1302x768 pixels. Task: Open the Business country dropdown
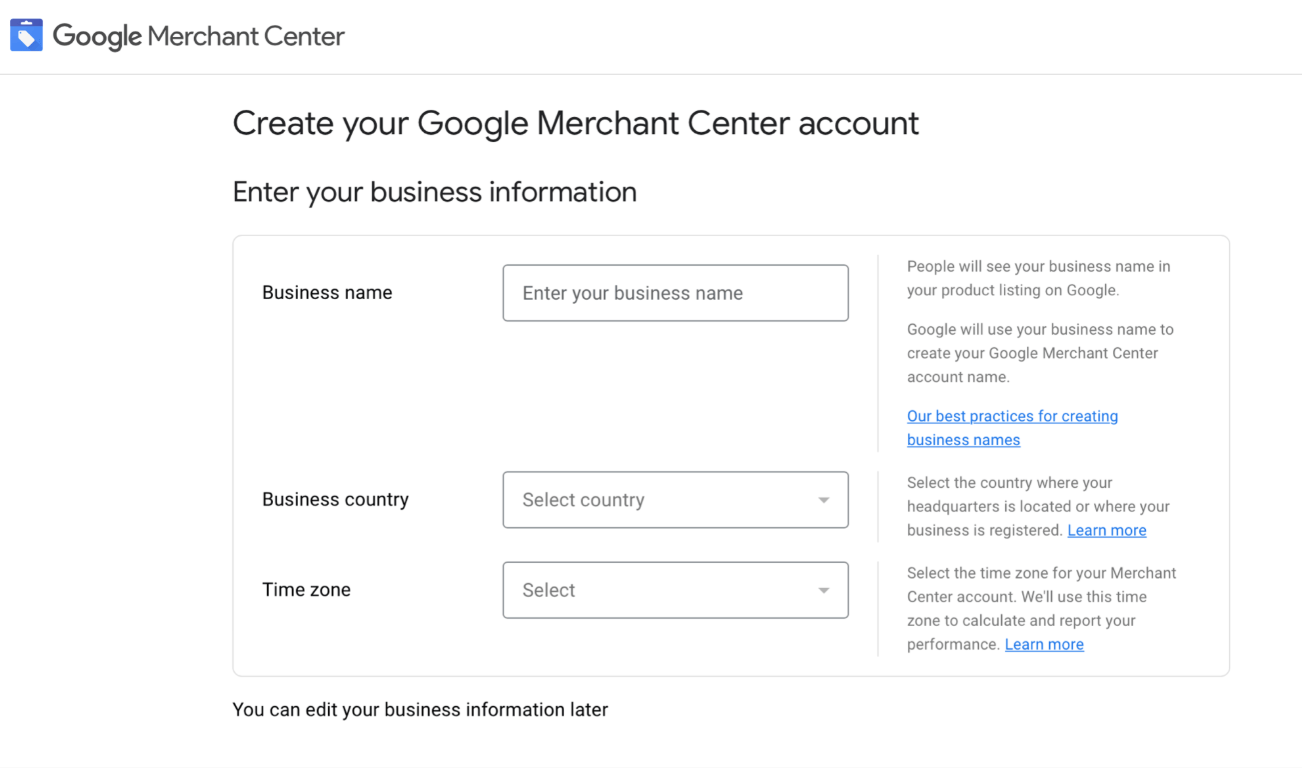(x=660, y=500)
